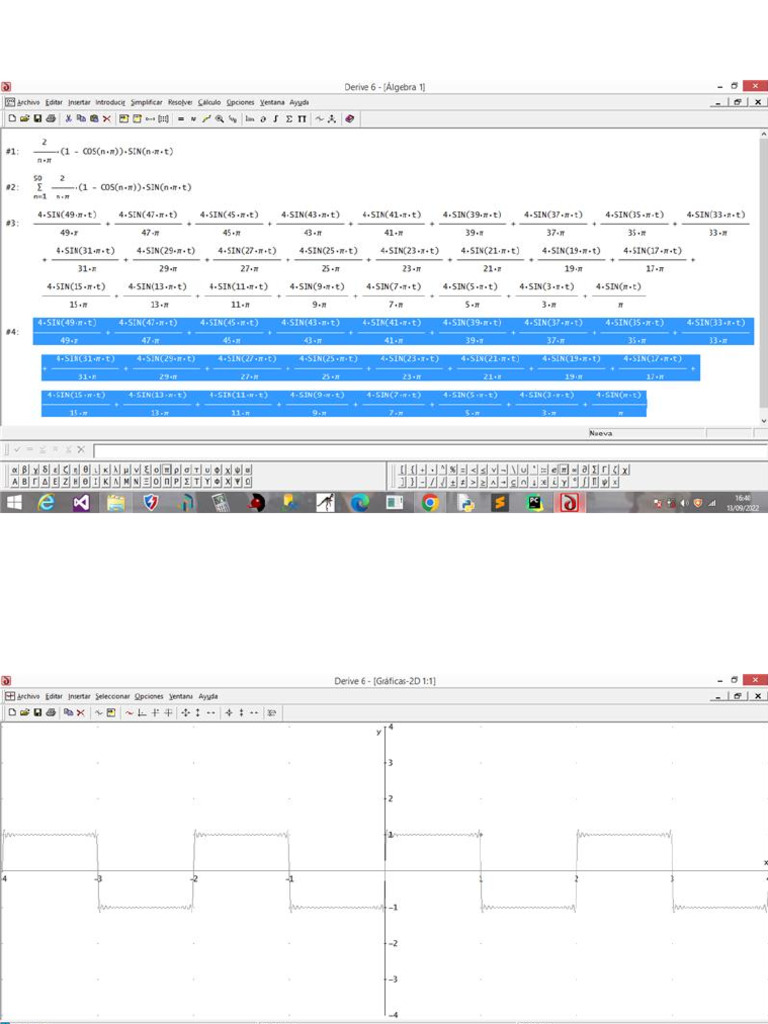Click the Save icon in the Algebra window toolbar

pyautogui.click(x=37, y=119)
